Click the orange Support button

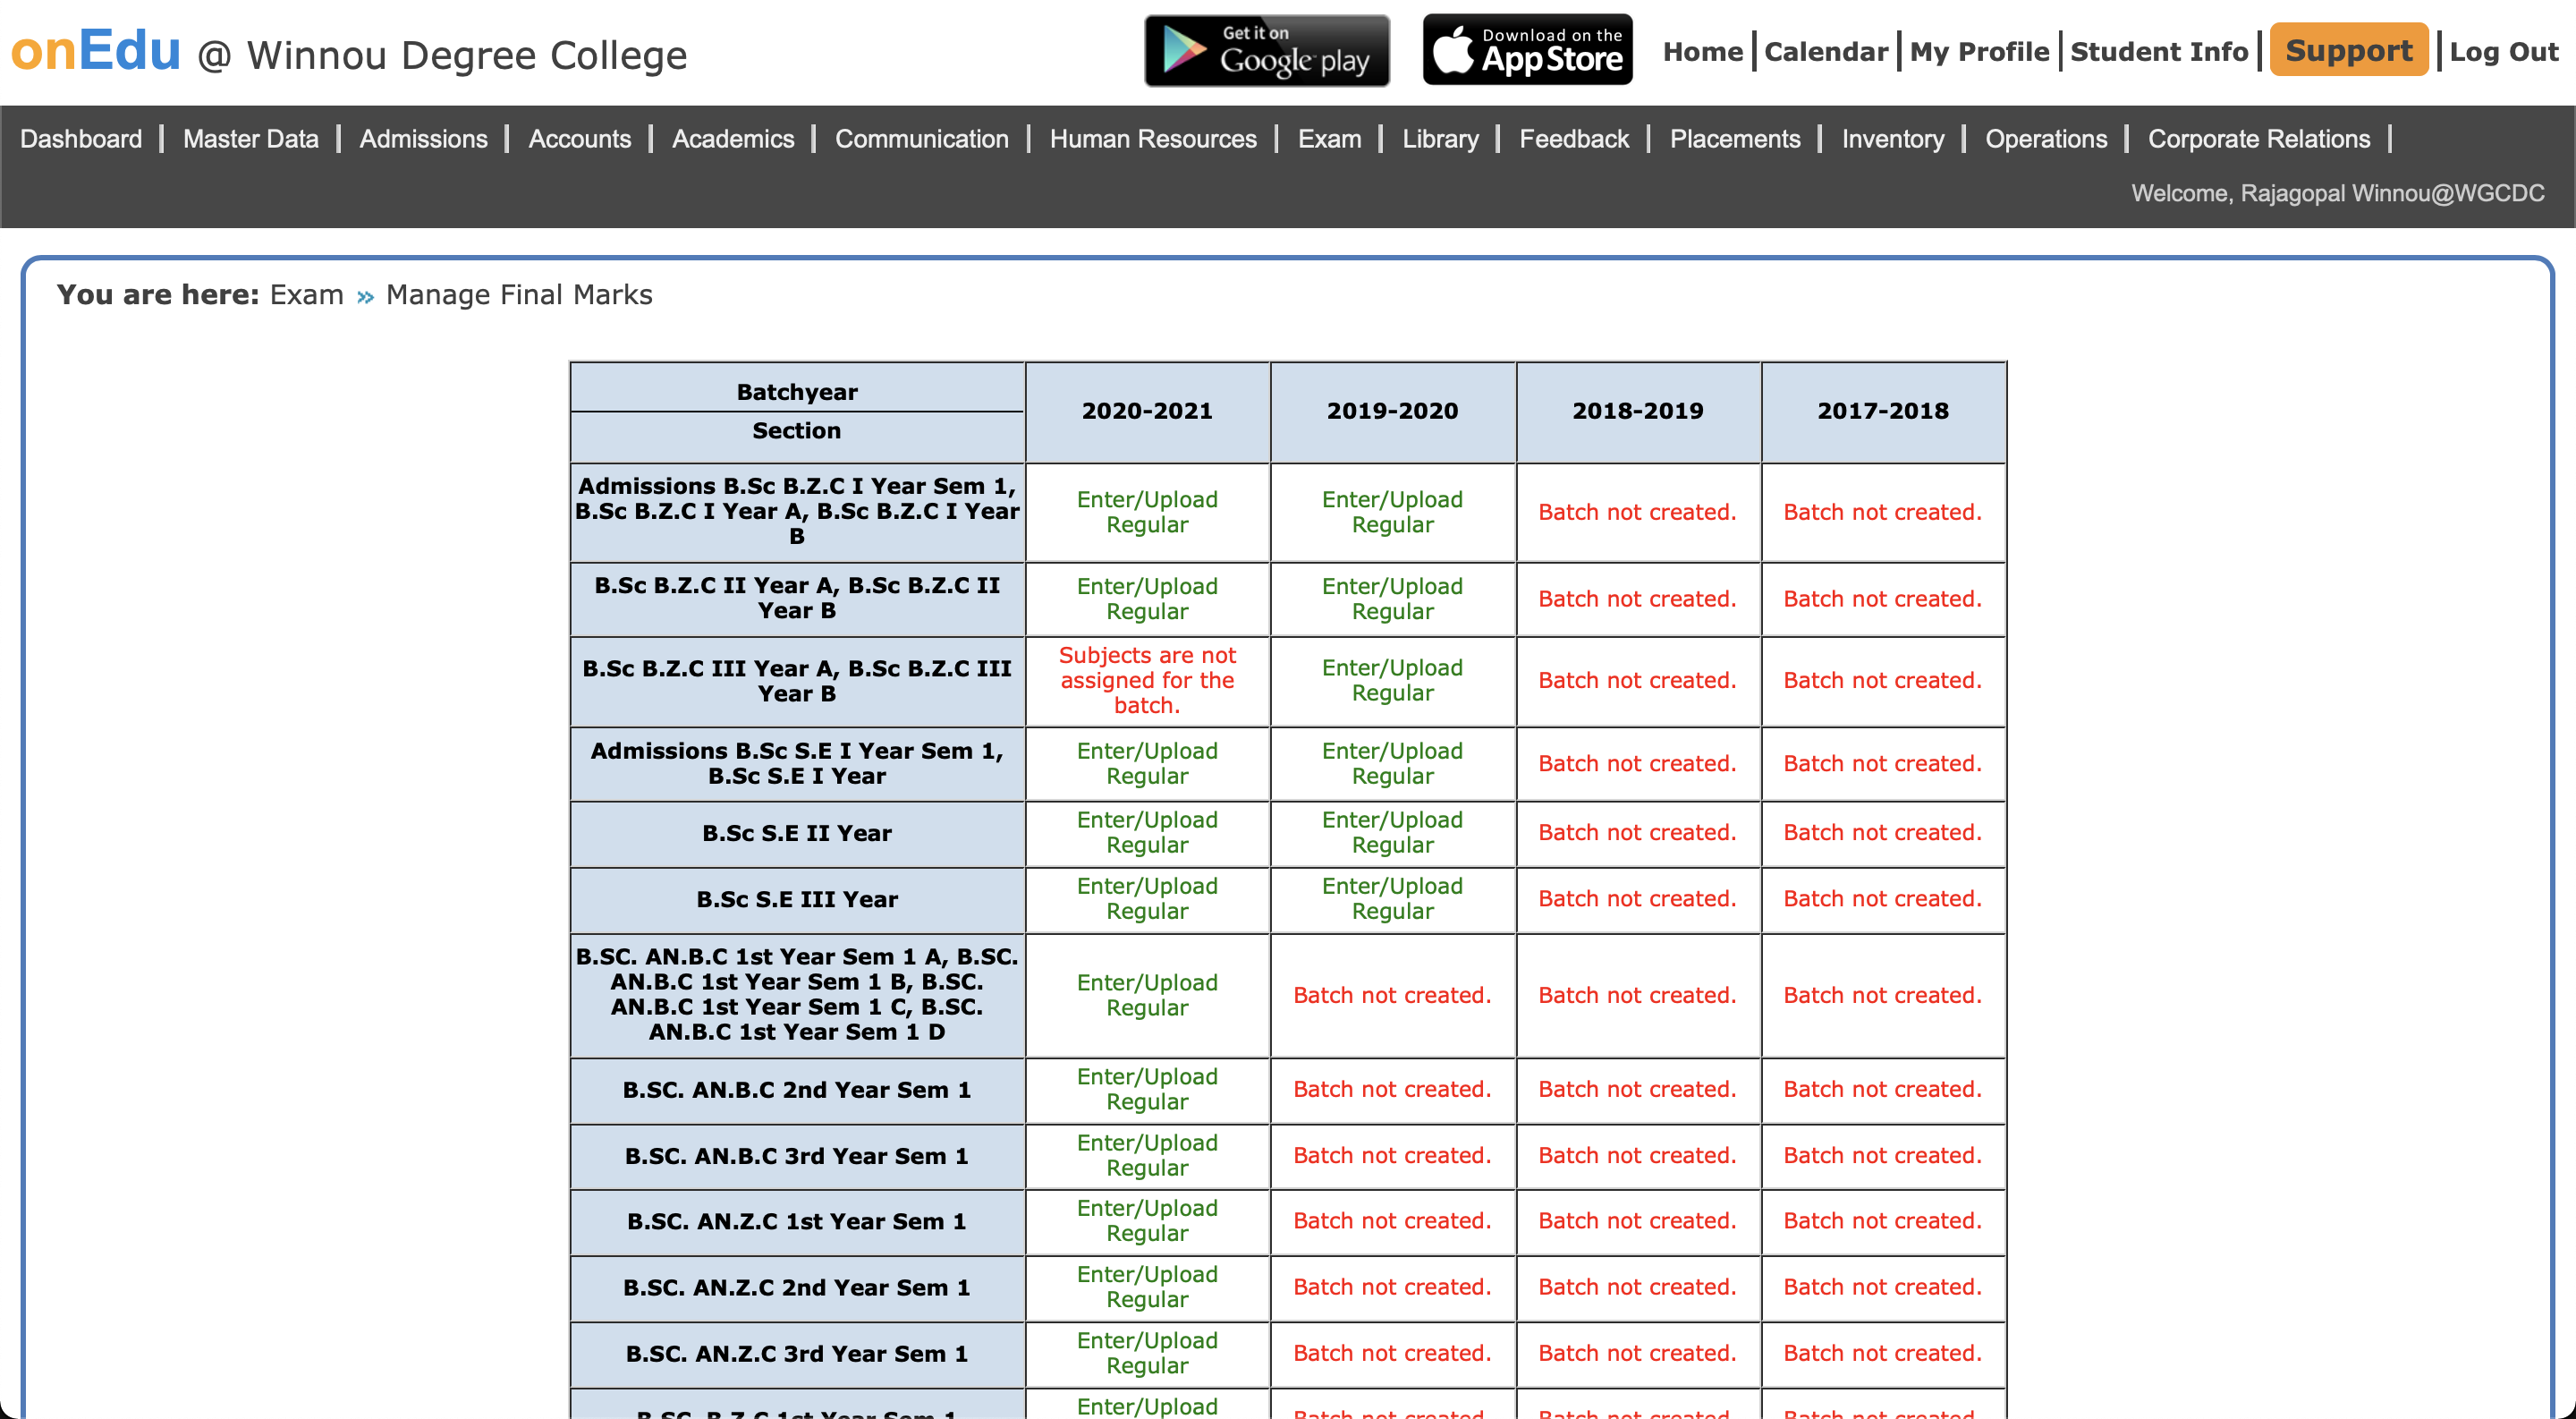point(2348,50)
